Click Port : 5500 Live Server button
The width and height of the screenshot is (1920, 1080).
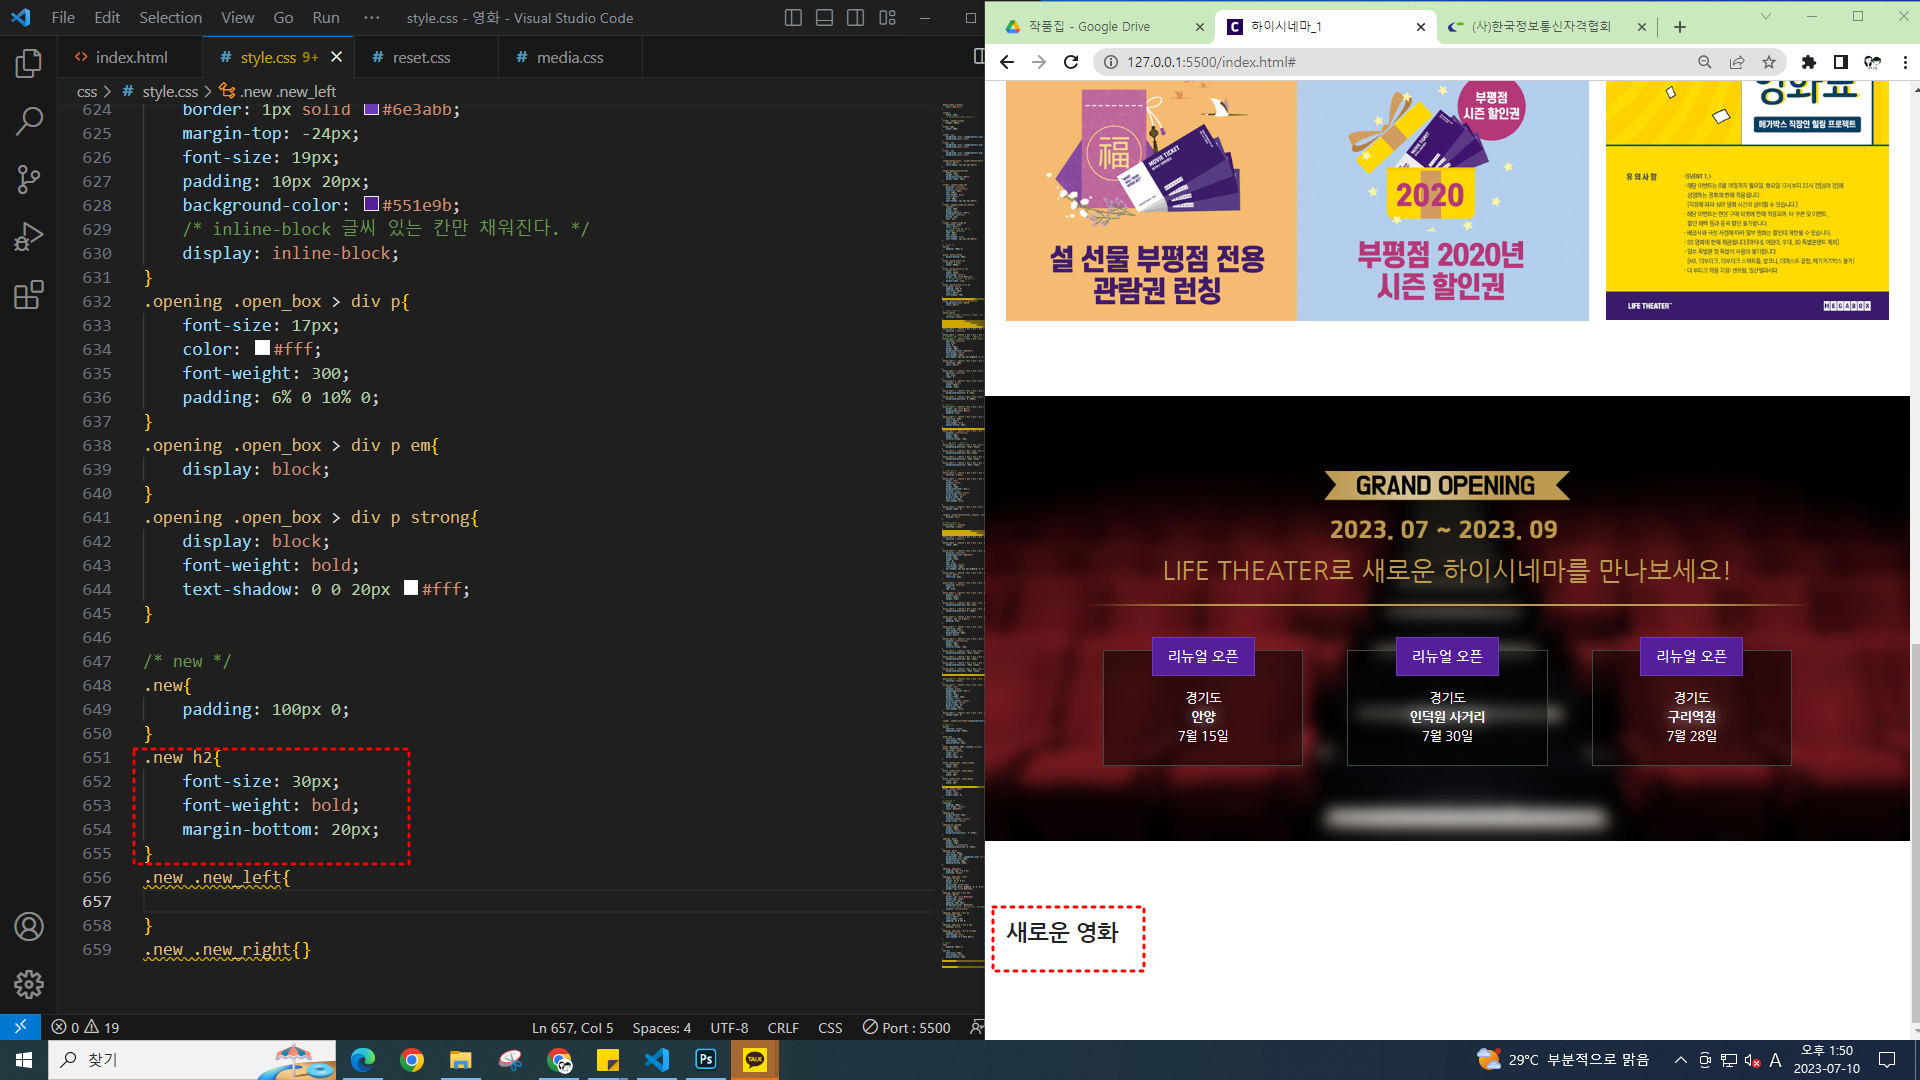(906, 1027)
